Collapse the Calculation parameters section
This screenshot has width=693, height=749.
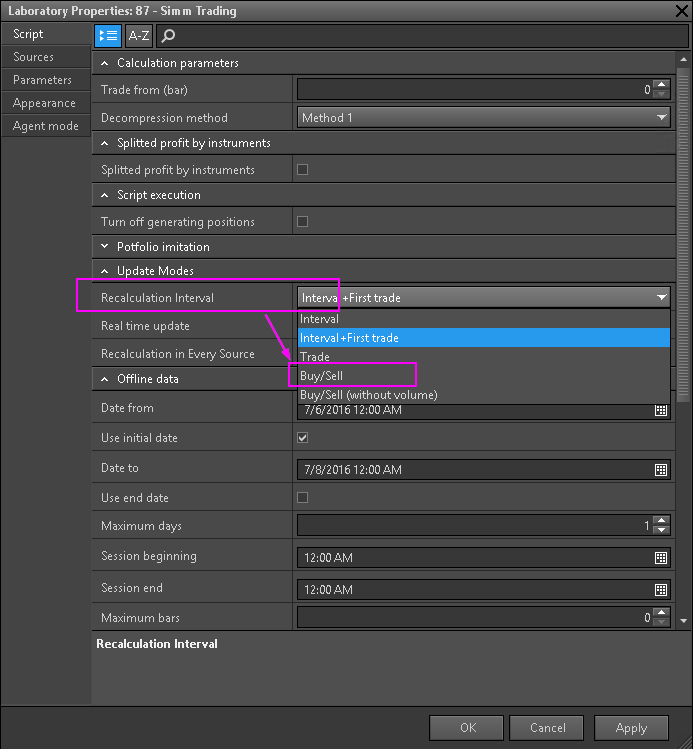tap(106, 63)
